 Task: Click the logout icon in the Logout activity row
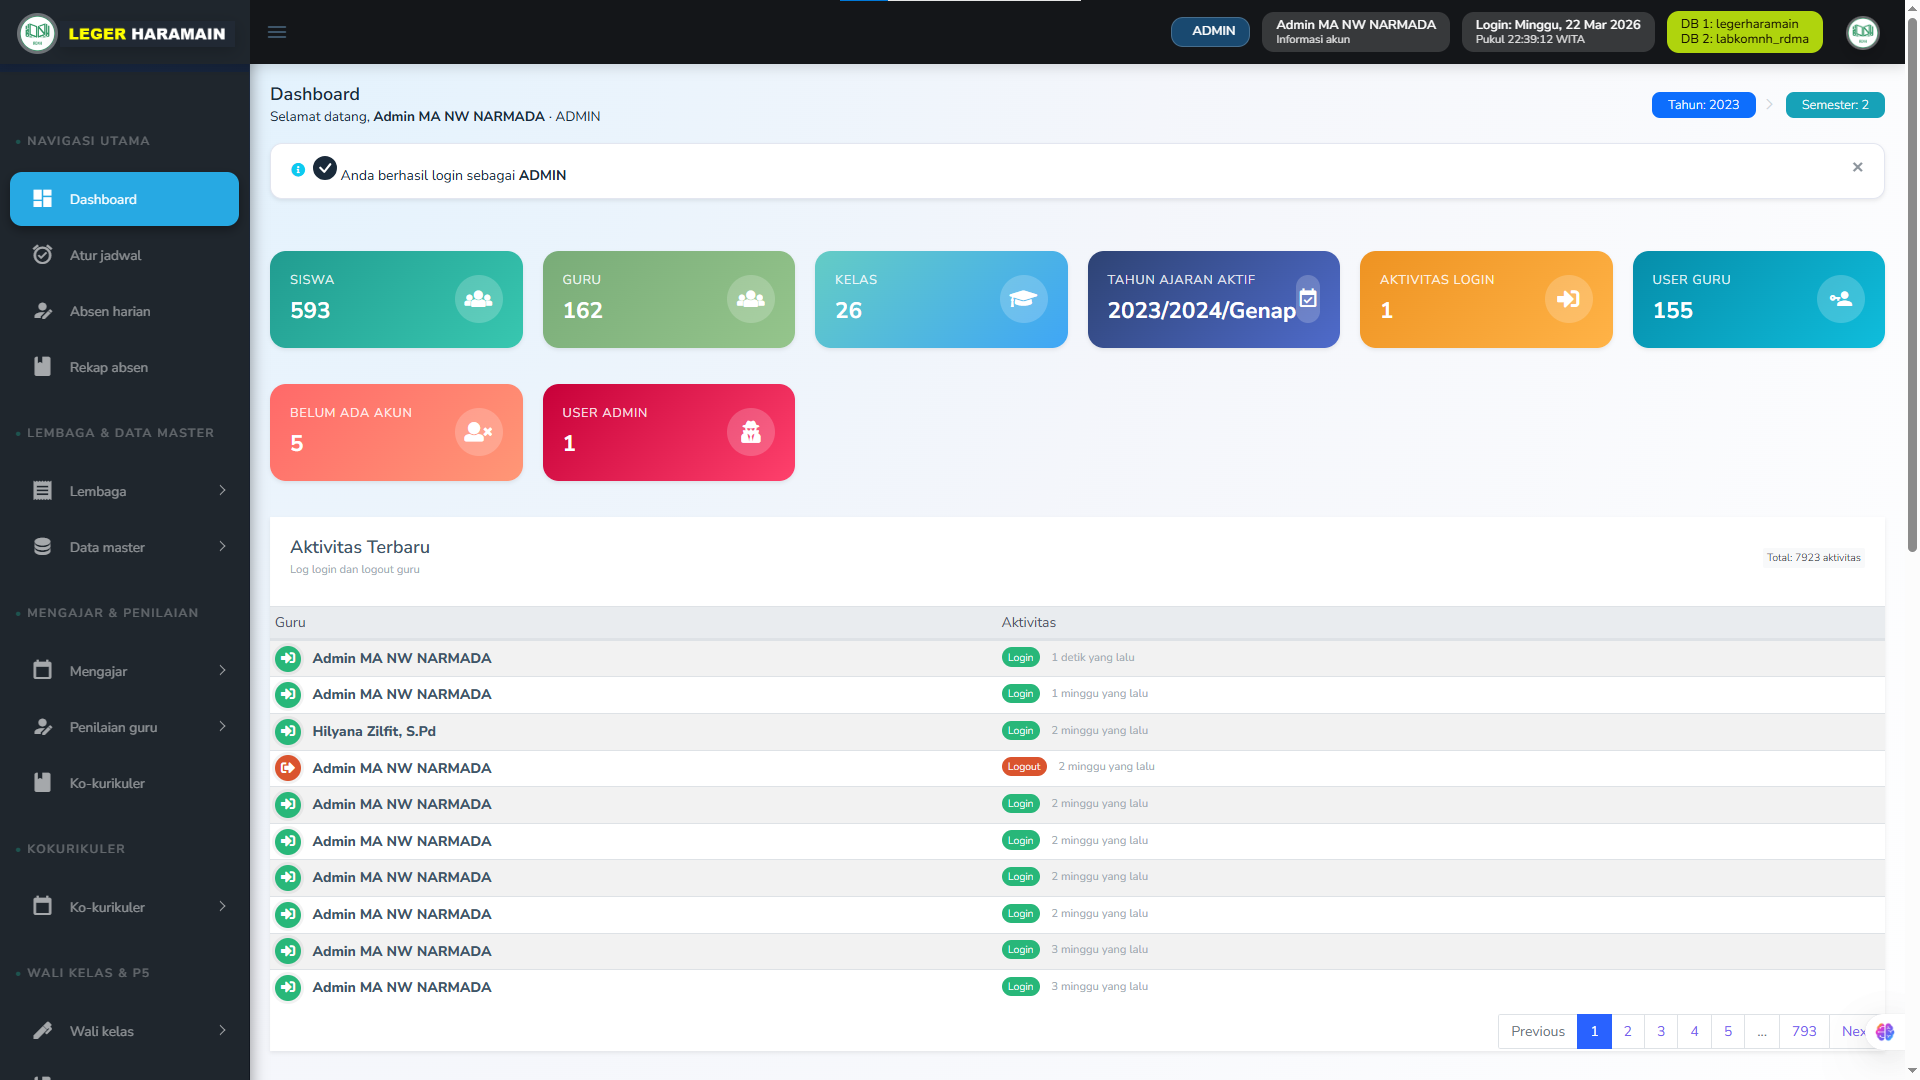coord(288,768)
